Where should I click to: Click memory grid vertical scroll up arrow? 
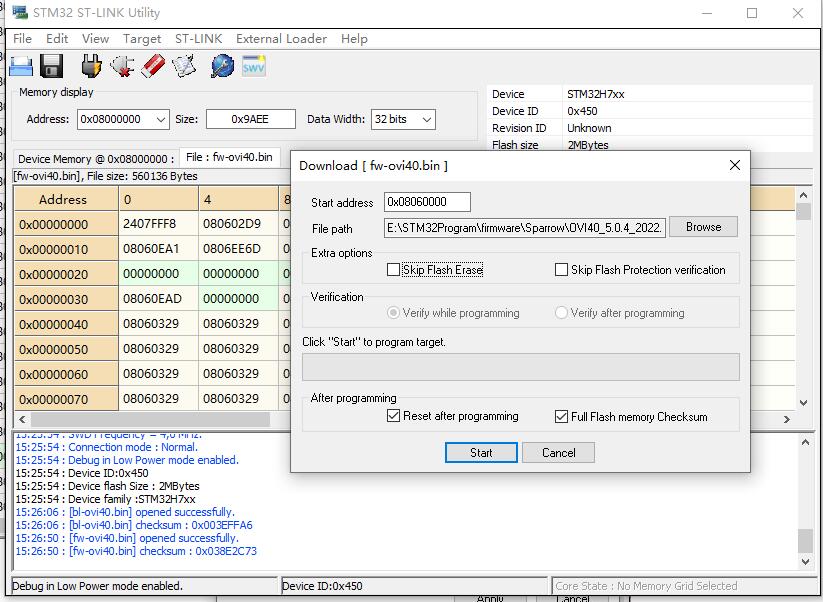pos(803,195)
